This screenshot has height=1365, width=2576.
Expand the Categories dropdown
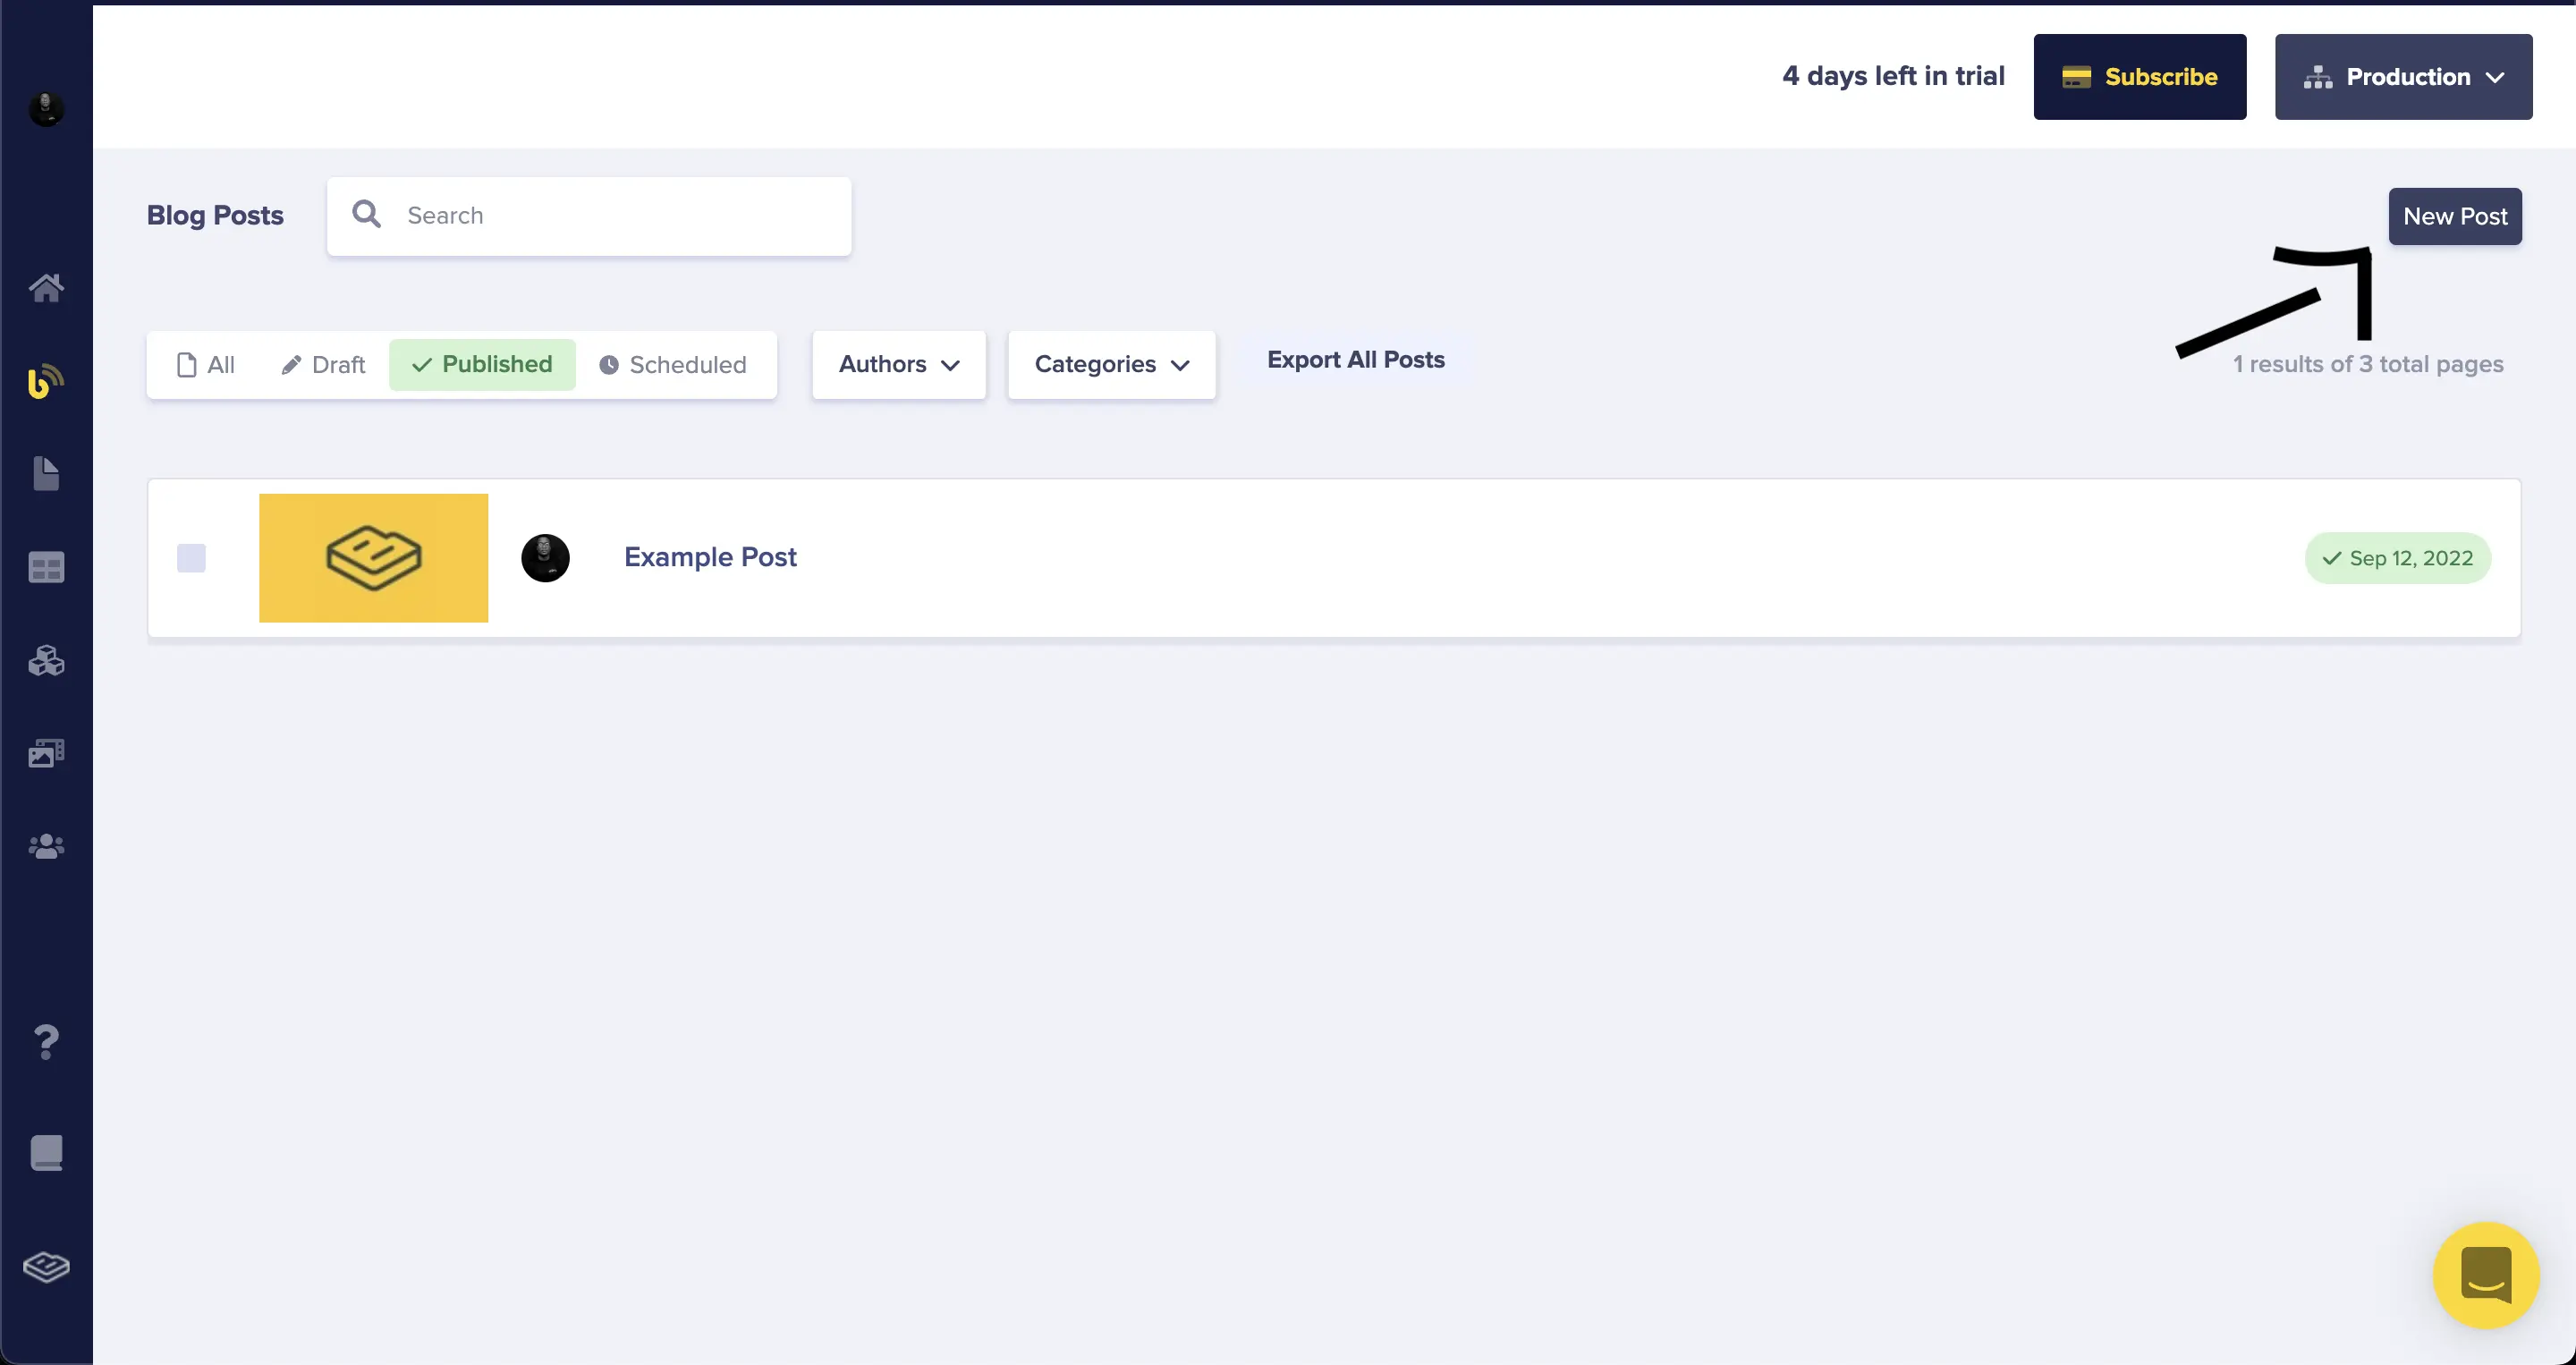[1111, 365]
